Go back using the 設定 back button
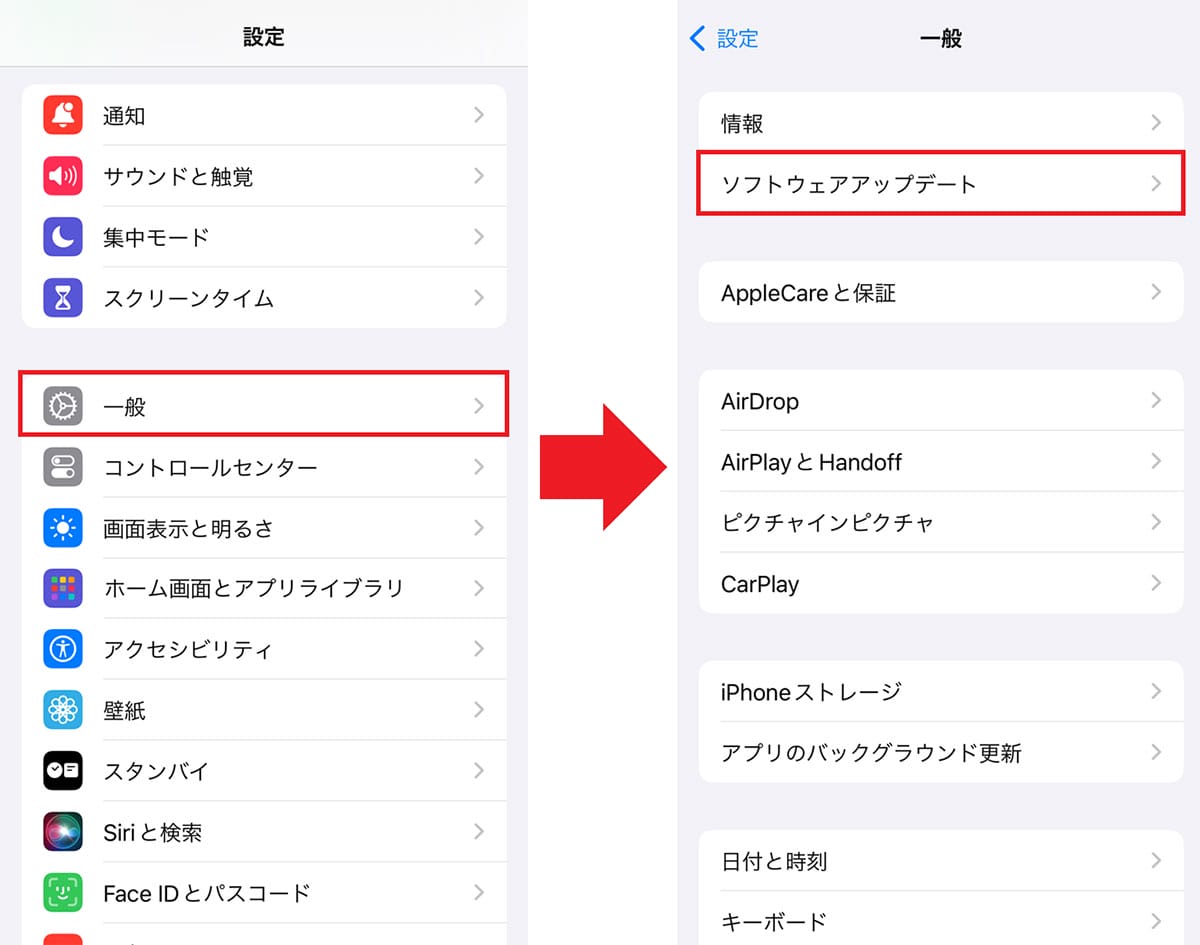This screenshot has height=945, width=1200. [724, 38]
